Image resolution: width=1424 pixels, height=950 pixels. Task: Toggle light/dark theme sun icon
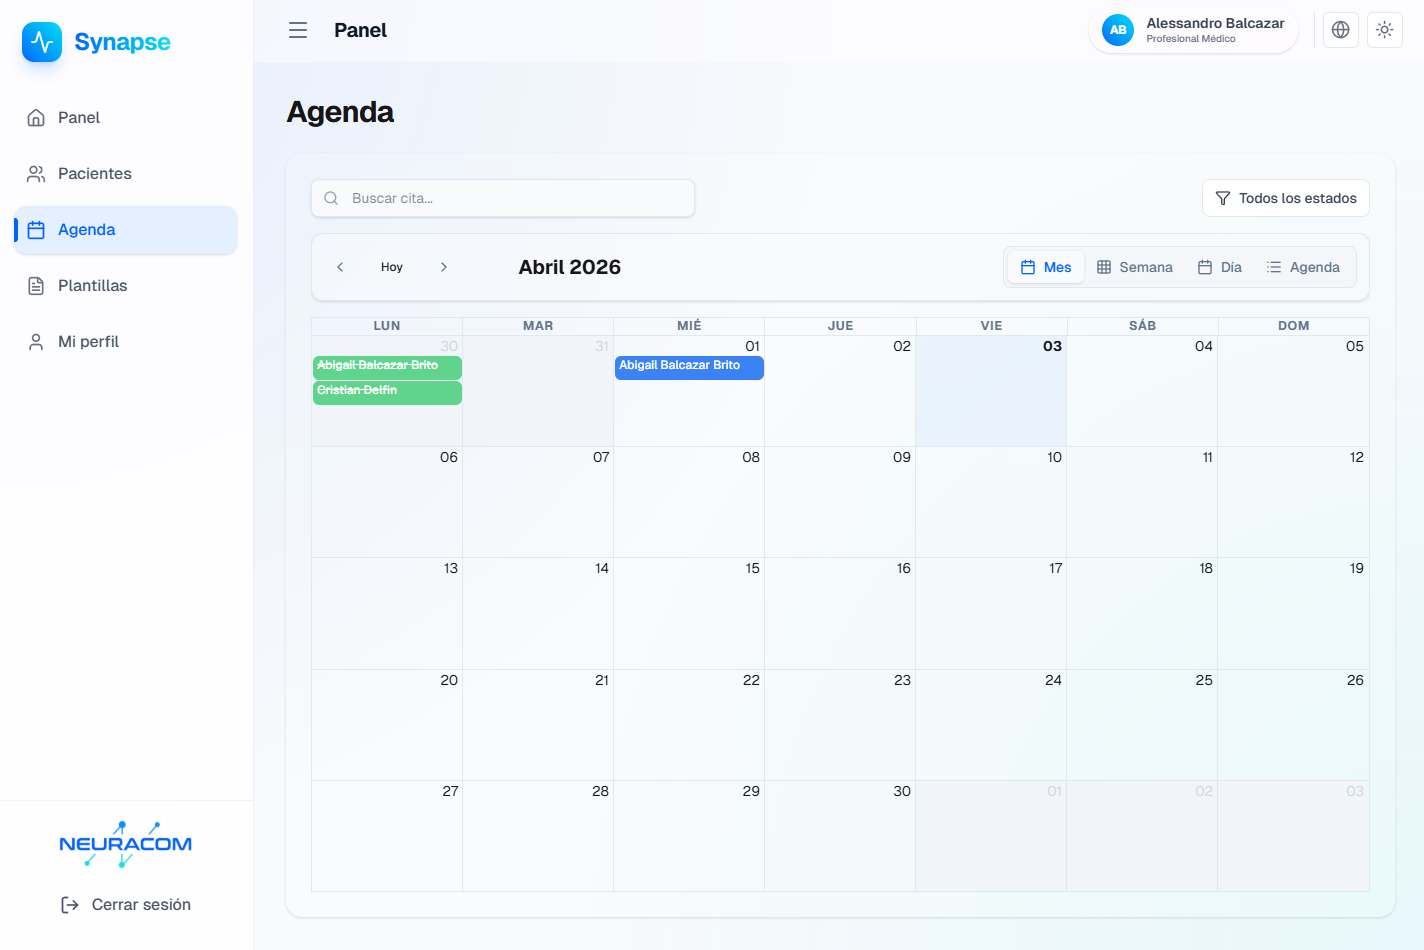coord(1384,30)
